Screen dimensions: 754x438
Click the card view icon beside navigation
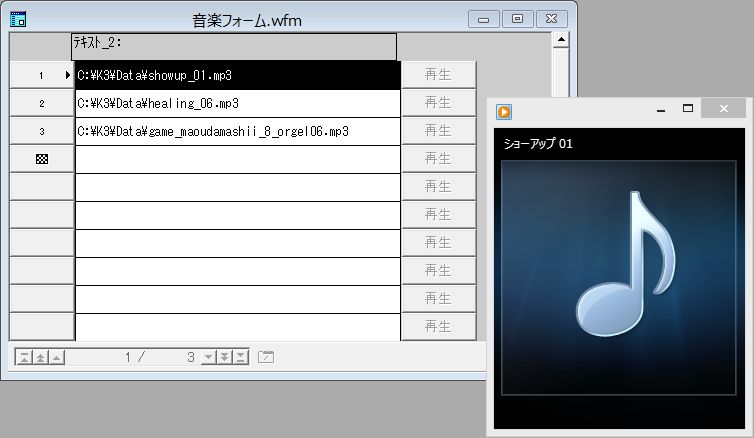coord(266,357)
